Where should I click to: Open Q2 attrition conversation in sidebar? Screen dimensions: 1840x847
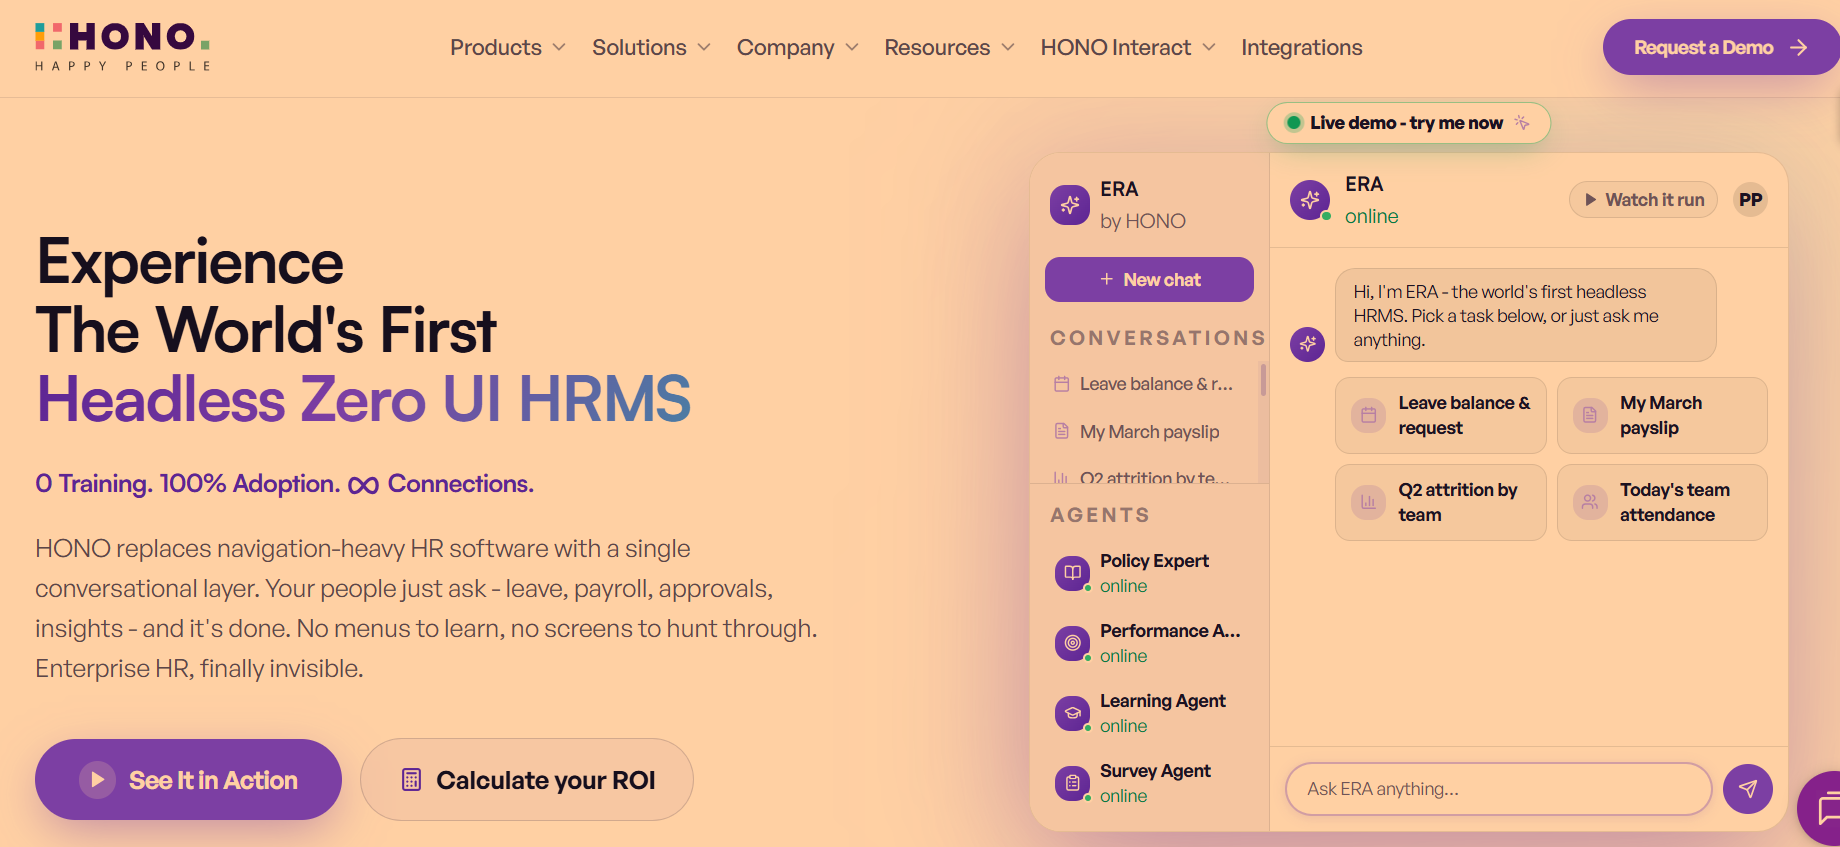tap(1148, 476)
